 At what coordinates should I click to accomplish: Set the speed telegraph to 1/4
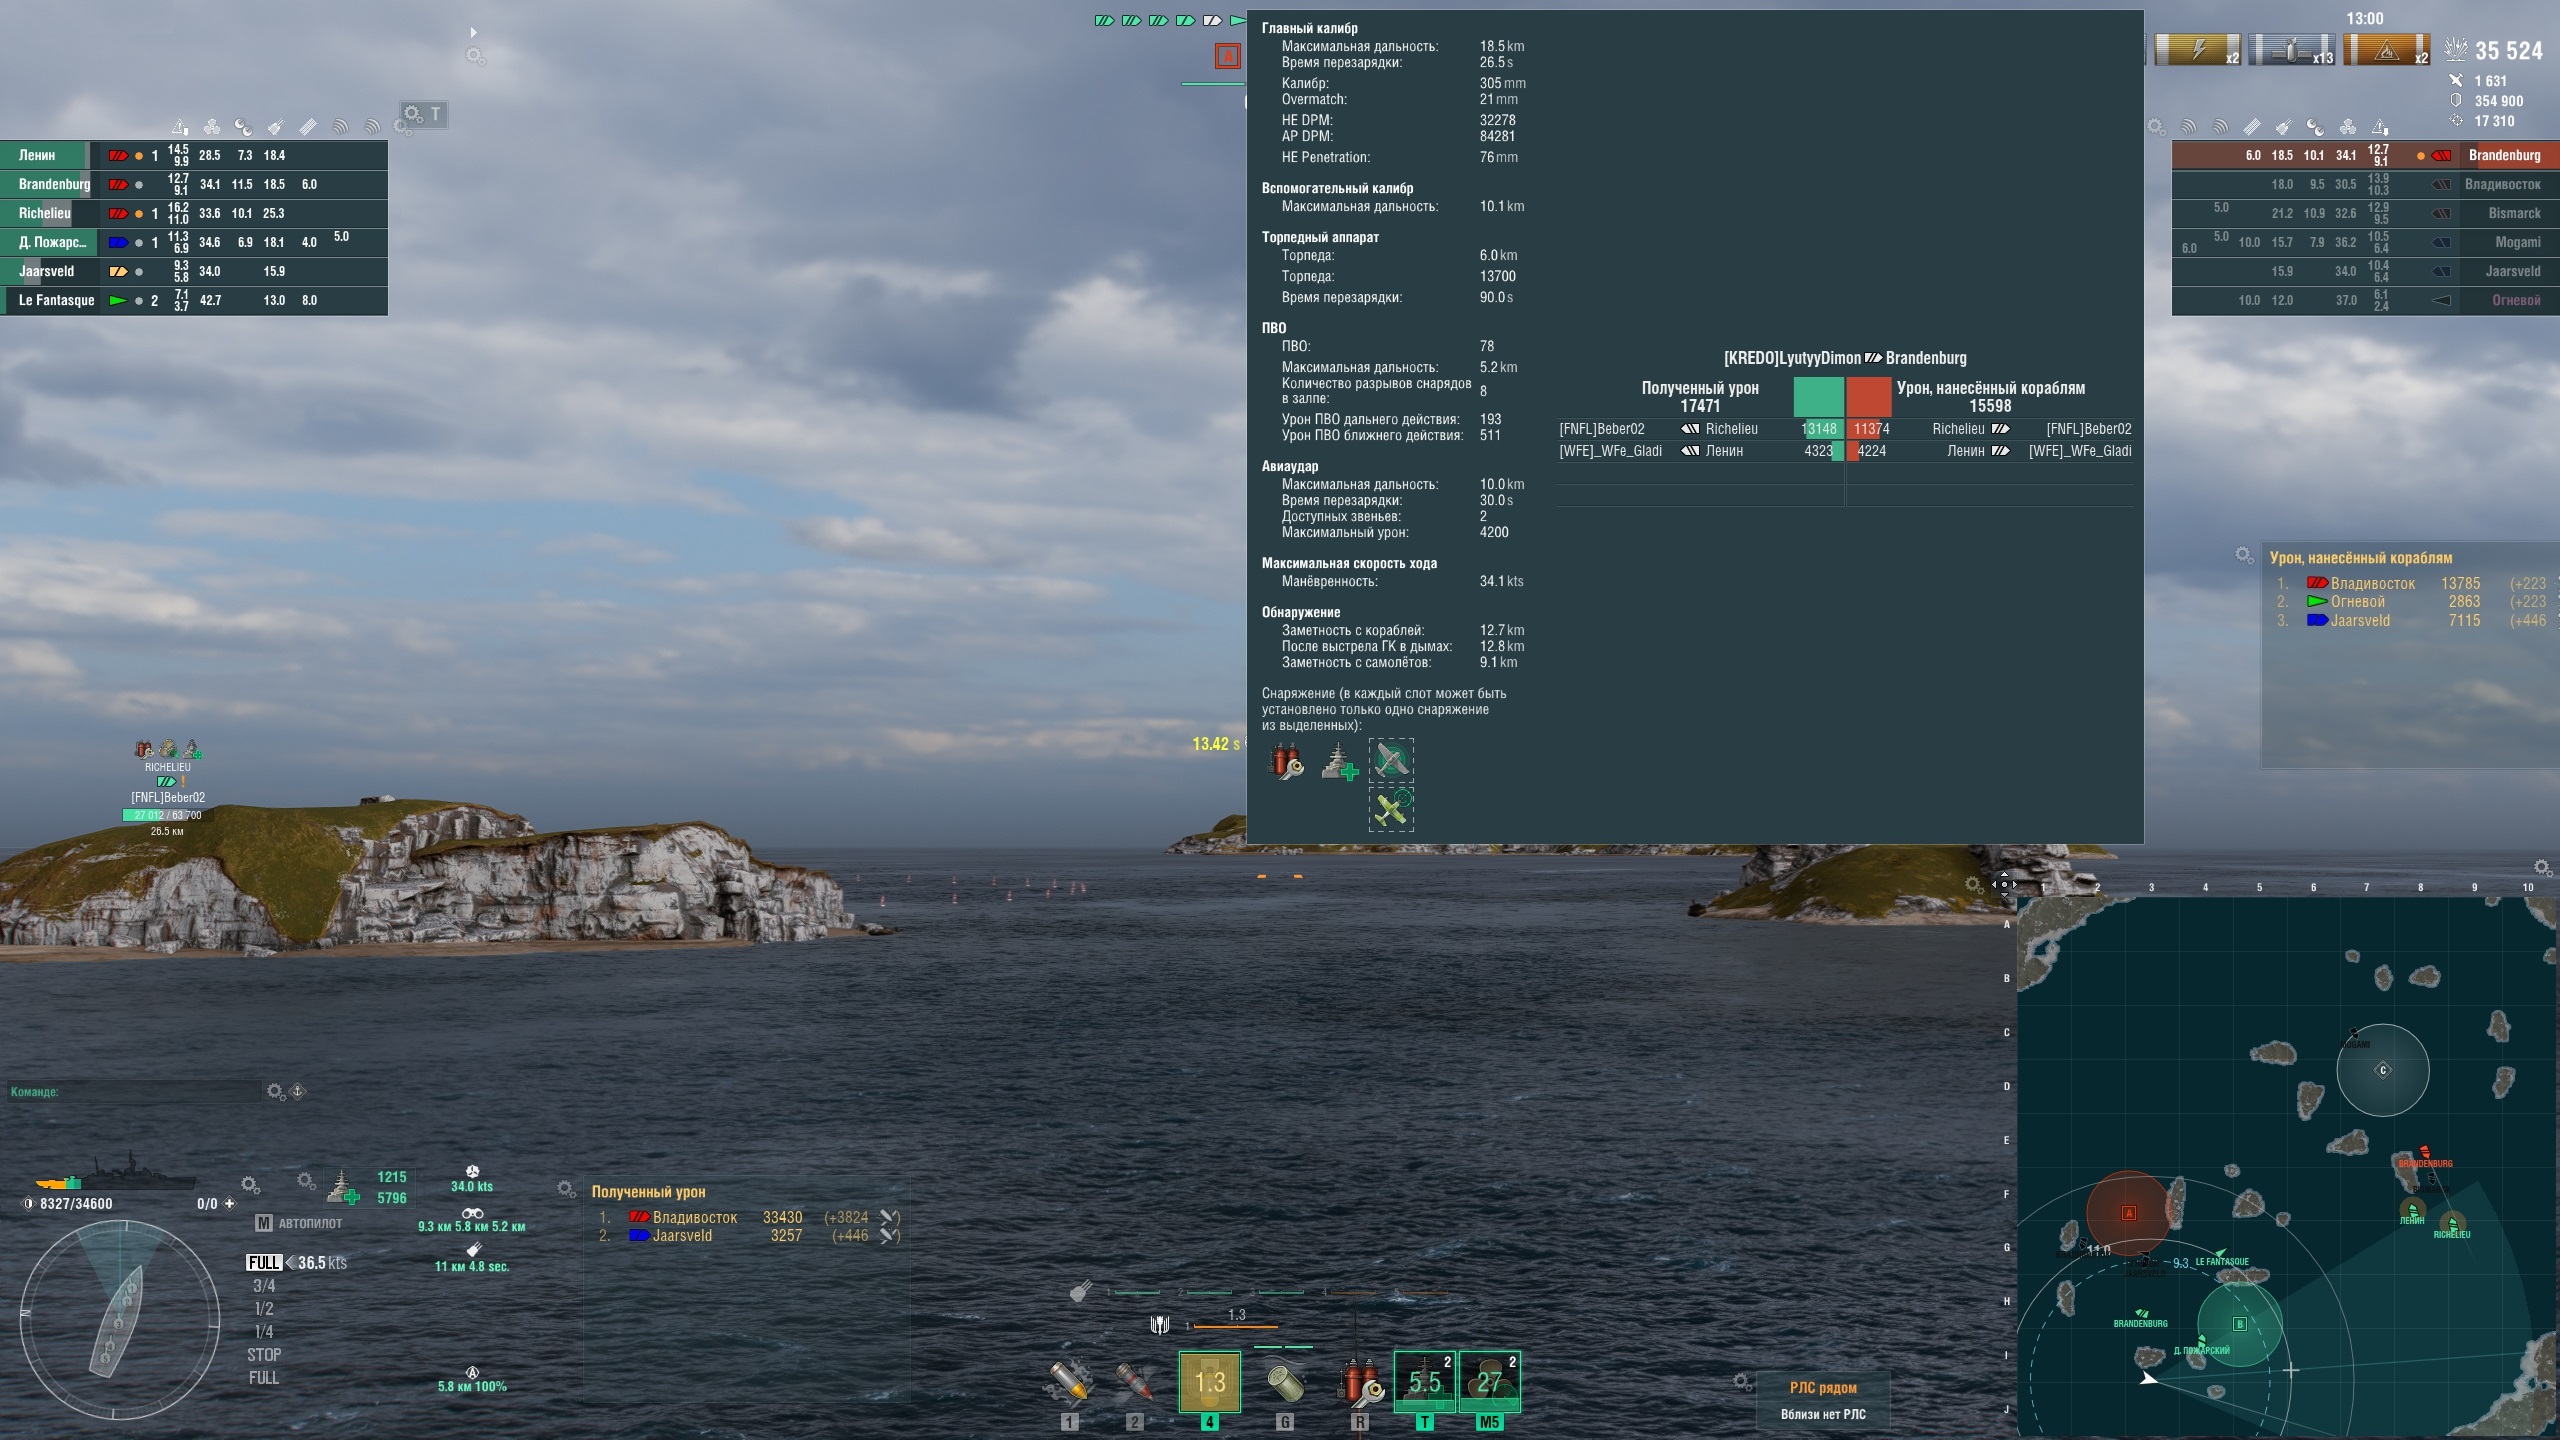[x=264, y=1332]
